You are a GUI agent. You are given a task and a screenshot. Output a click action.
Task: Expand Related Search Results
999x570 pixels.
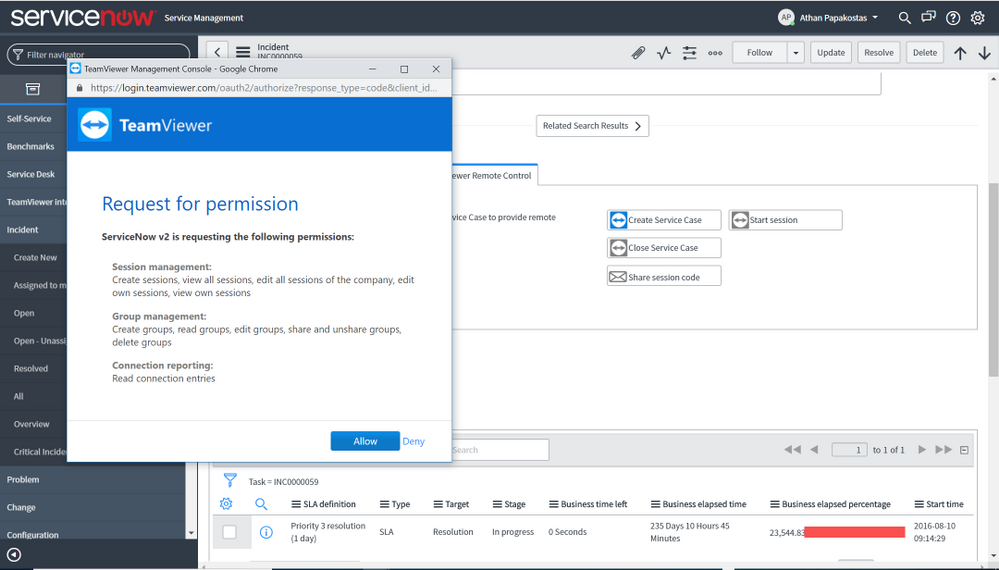593,125
